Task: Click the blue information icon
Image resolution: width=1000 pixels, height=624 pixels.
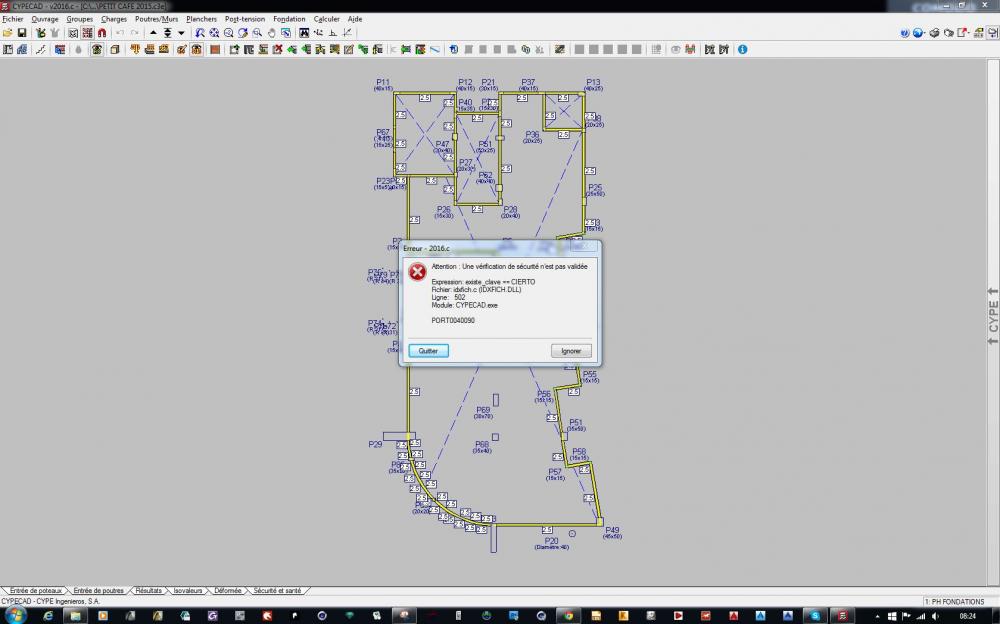Action: tap(742, 49)
